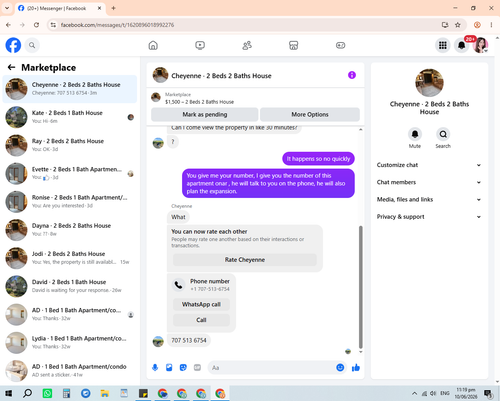Open Evette - 2 Beds 1 Bath Apartment chat

70,173
